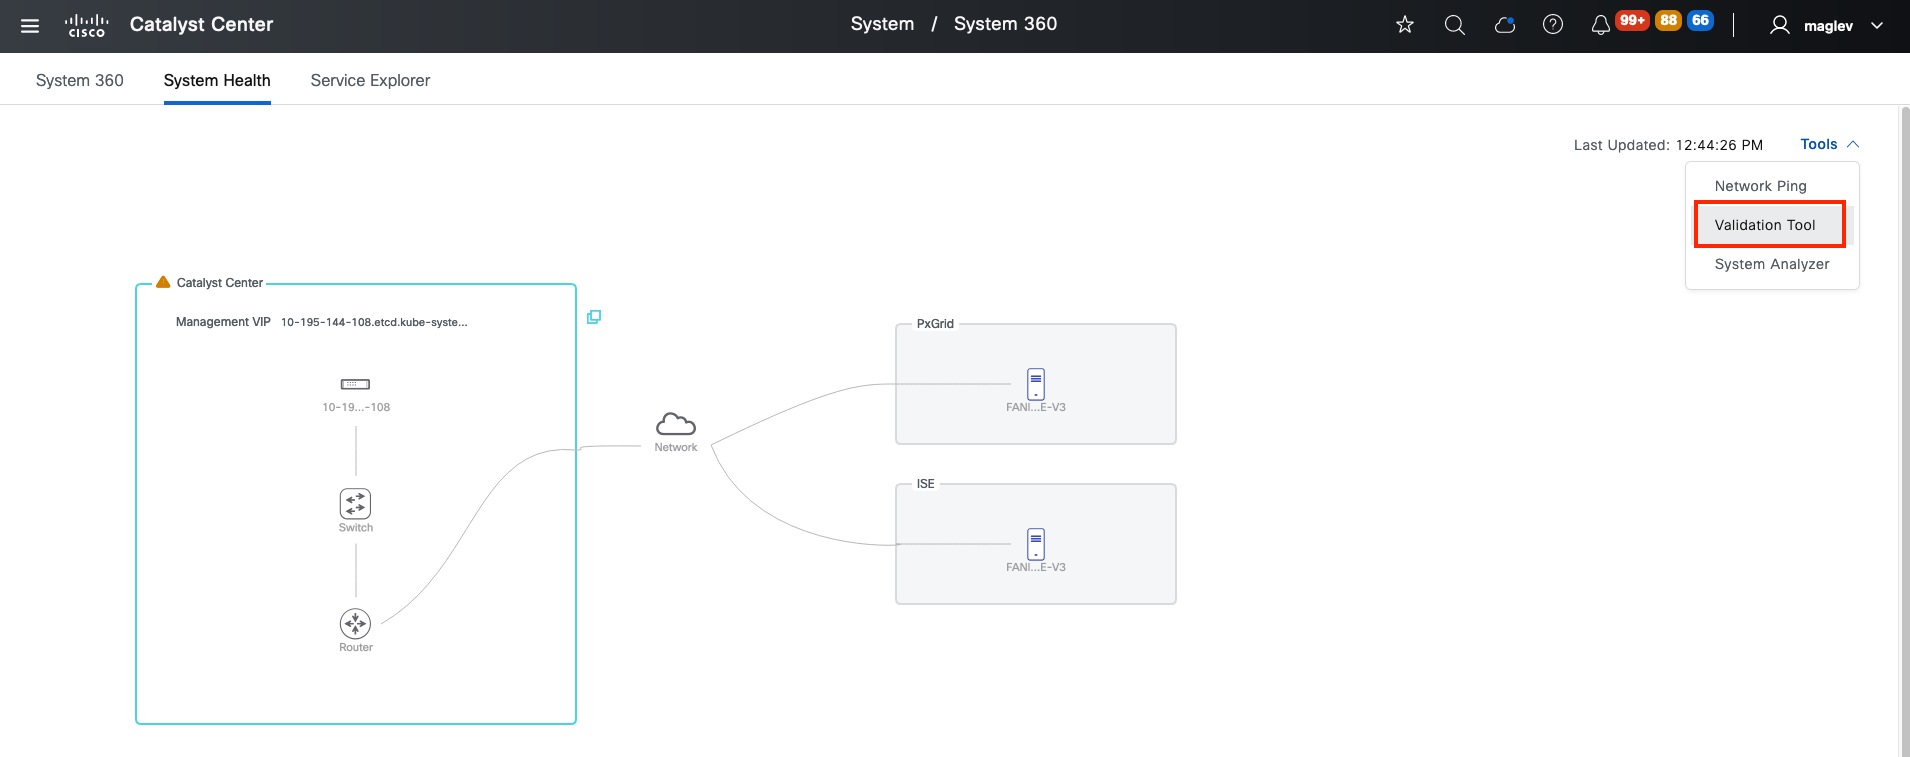Click the expand icon beside Catalyst Center box

(x=594, y=317)
